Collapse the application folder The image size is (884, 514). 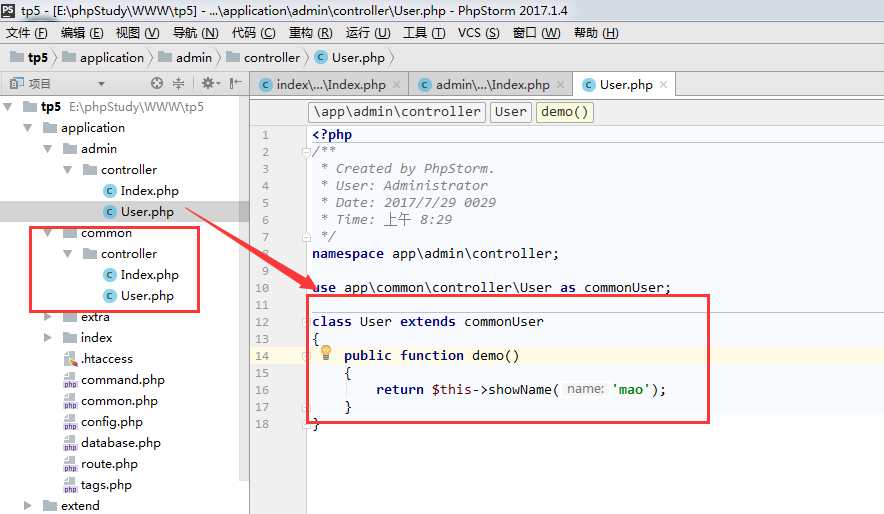(28, 128)
